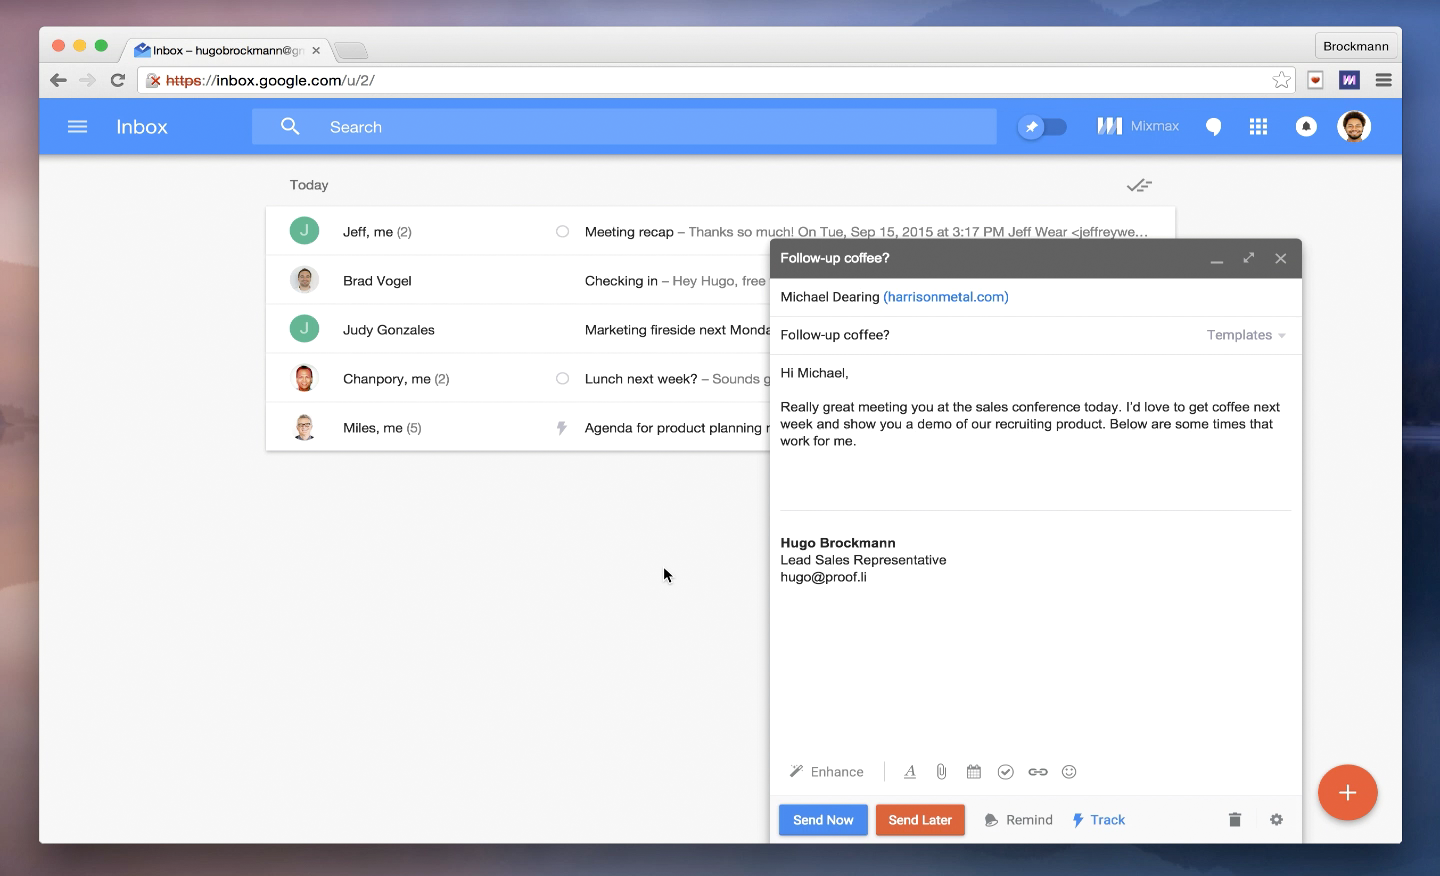The image size is (1440, 876).
Task: Open compose settings gear
Action: pyautogui.click(x=1276, y=820)
